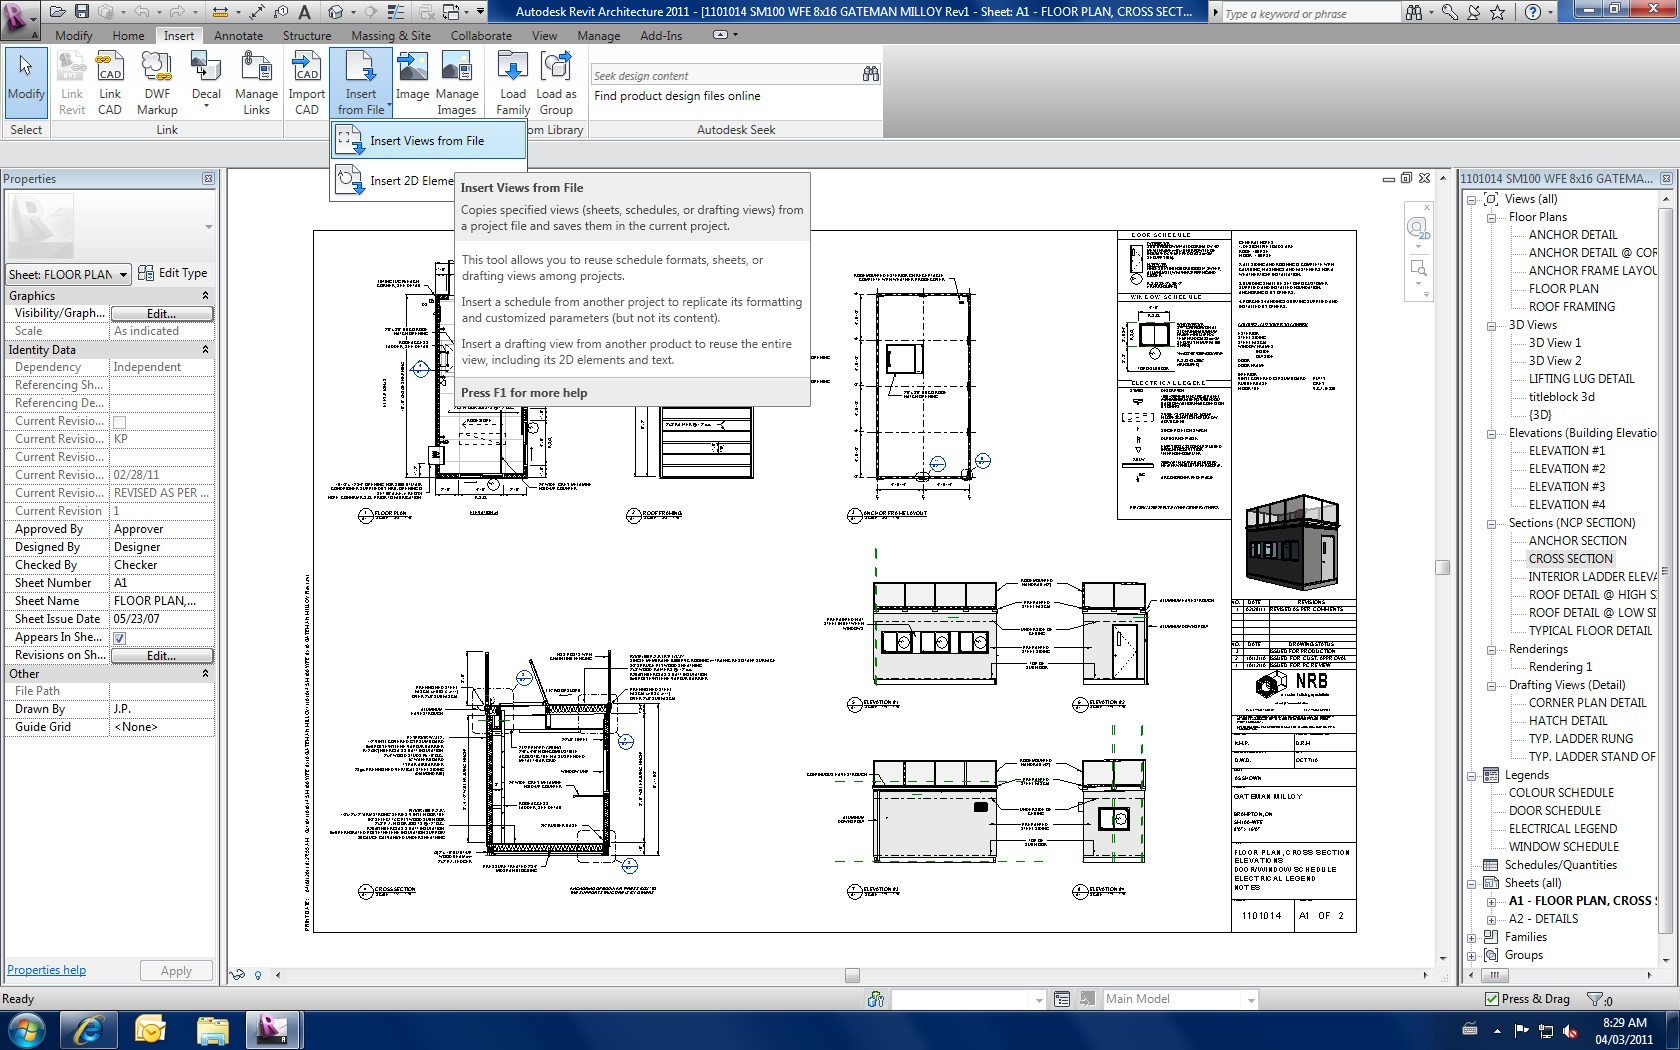Toggle the Appears In Sheet List checkbox
Screen dimensions: 1680x1050
coord(120,638)
